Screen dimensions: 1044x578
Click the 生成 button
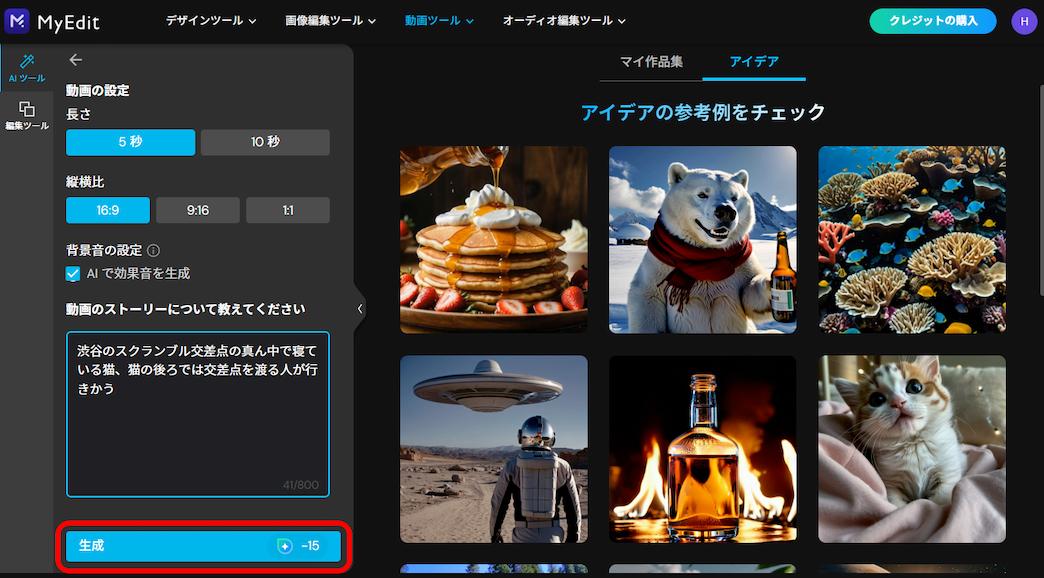point(204,546)
